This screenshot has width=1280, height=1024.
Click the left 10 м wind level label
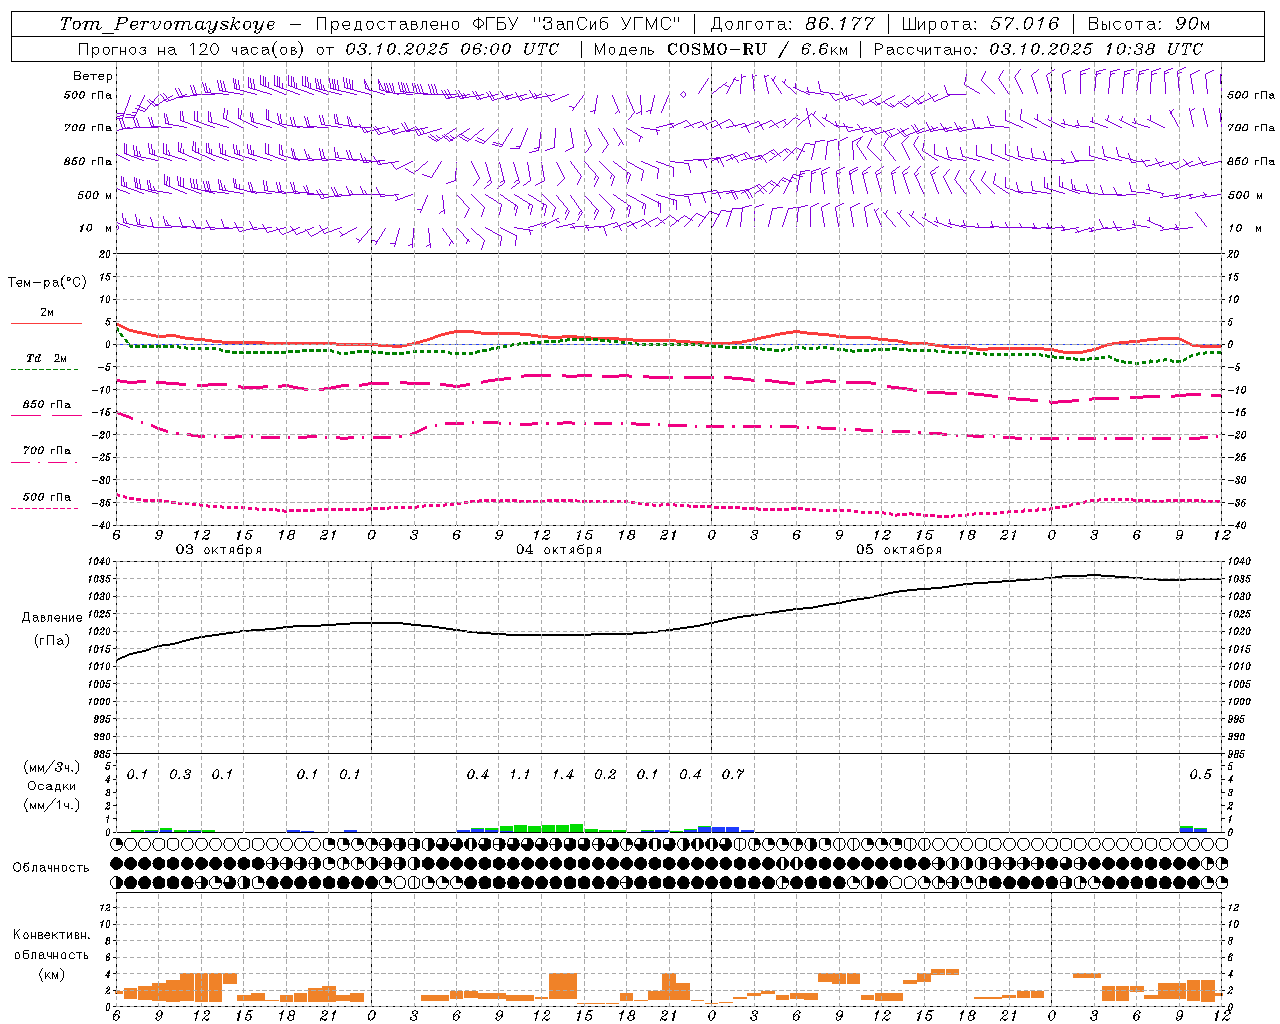pos(96,228)
